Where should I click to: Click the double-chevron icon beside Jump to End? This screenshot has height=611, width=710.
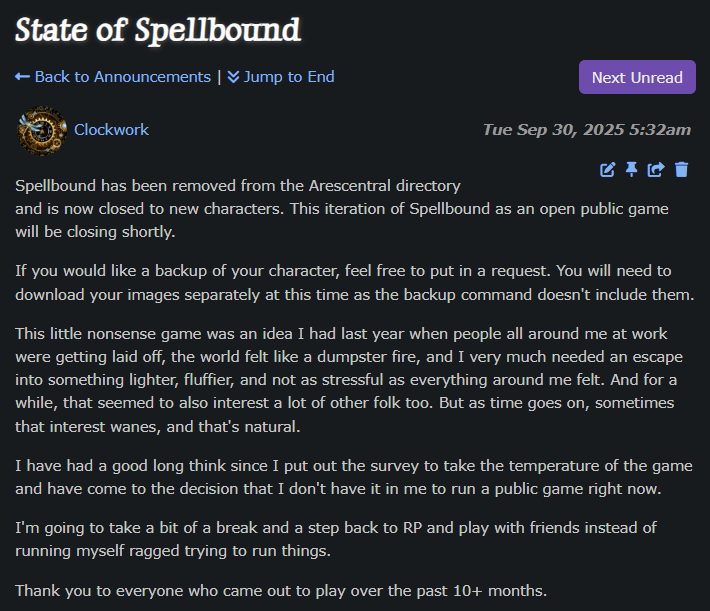pyautogui.click(x=233, y=77)
